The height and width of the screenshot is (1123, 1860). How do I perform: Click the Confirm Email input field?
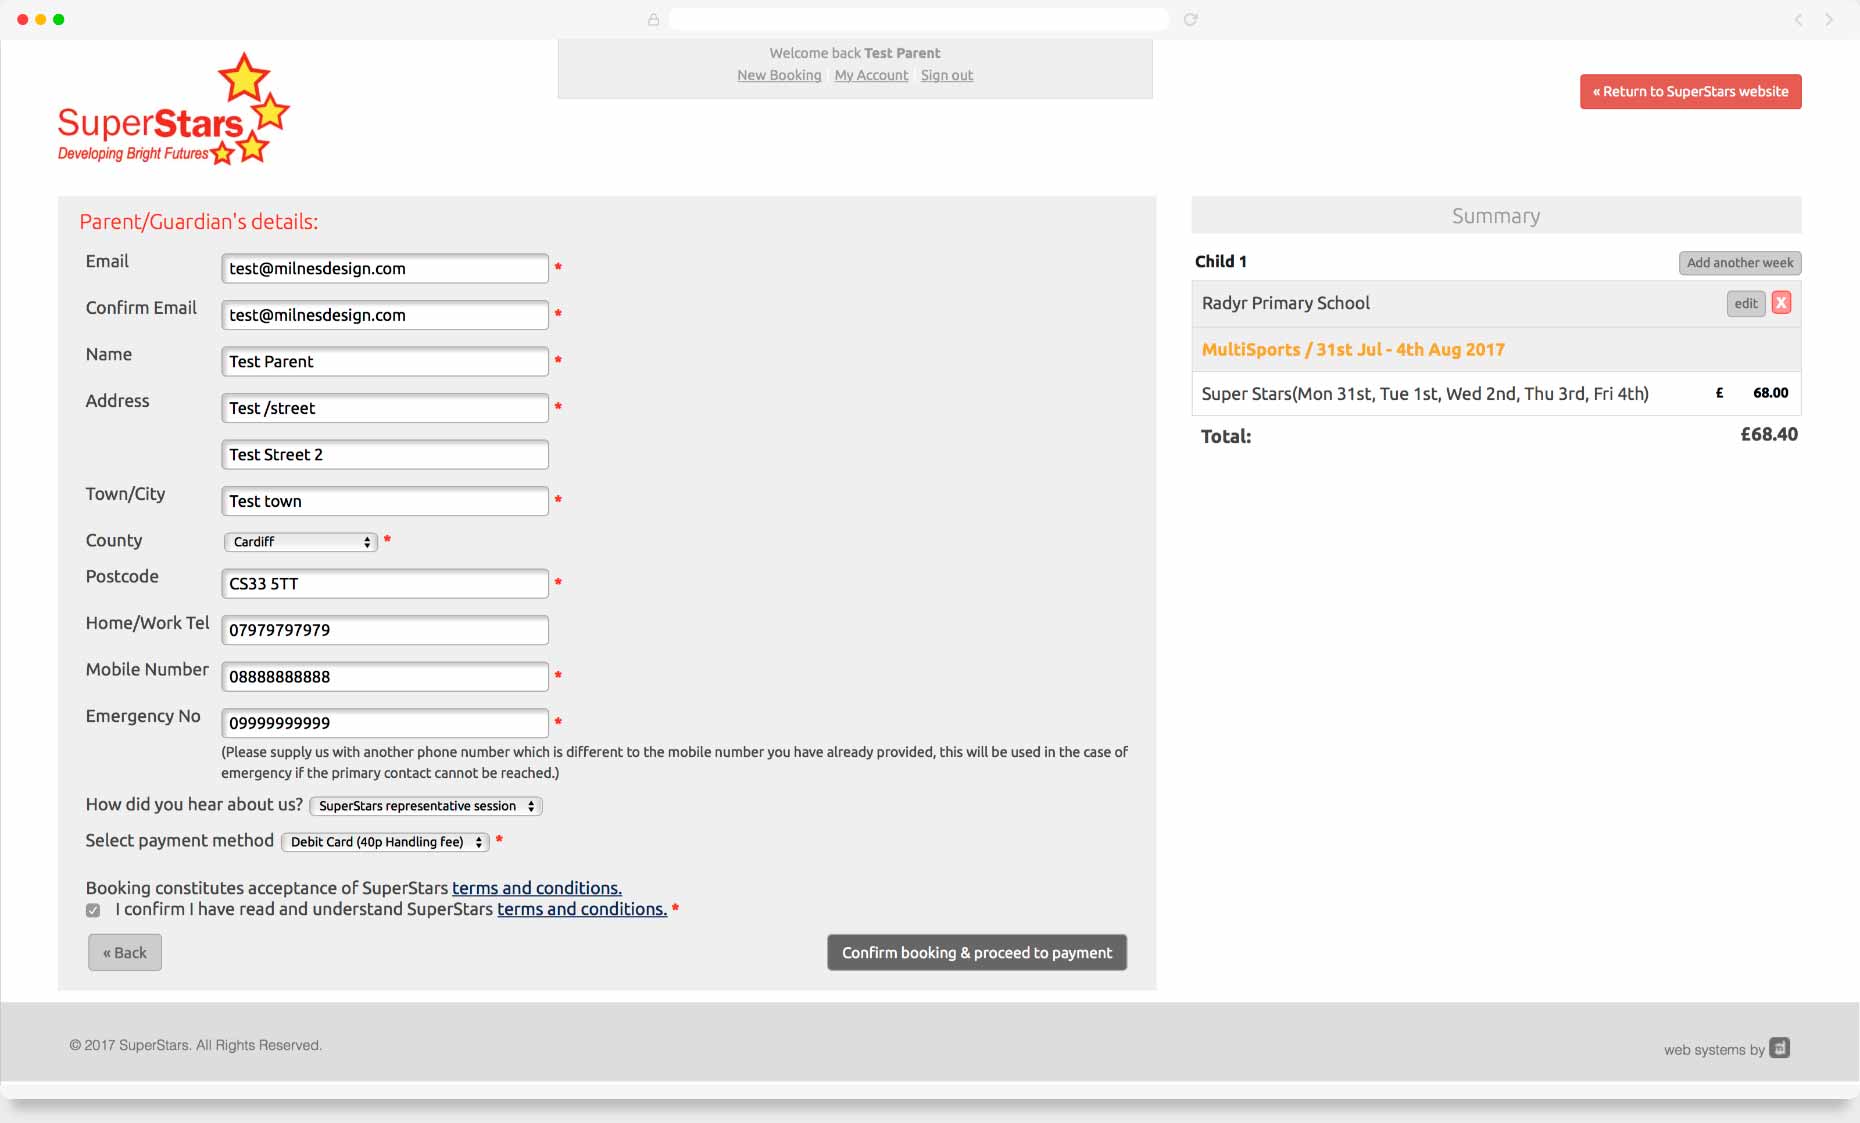[385, 315]
